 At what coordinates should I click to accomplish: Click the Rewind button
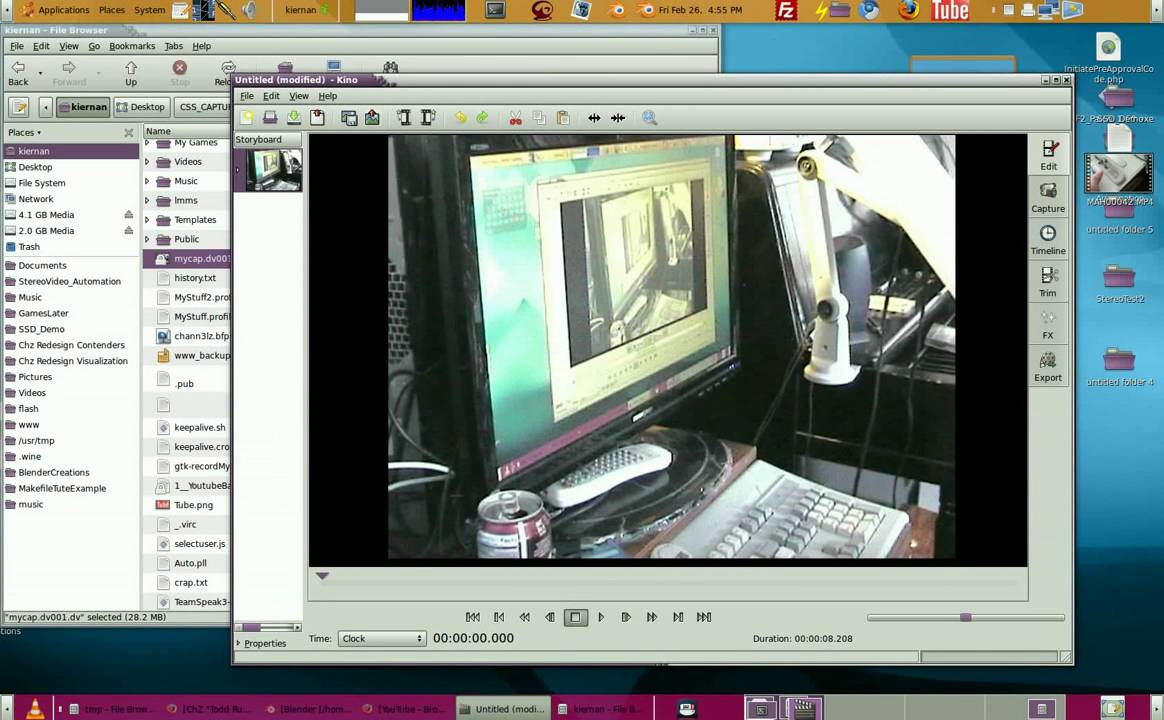[525, 617]
